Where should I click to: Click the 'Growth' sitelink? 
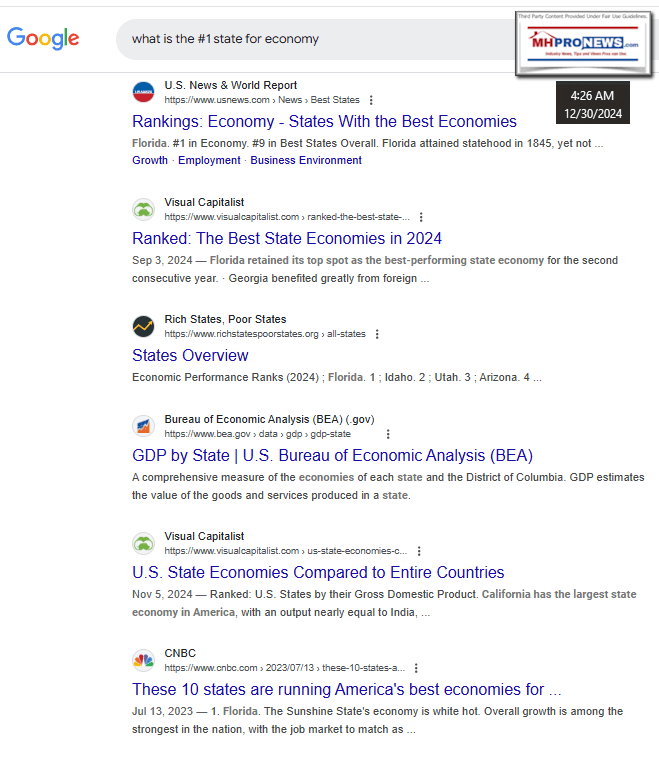150,160
